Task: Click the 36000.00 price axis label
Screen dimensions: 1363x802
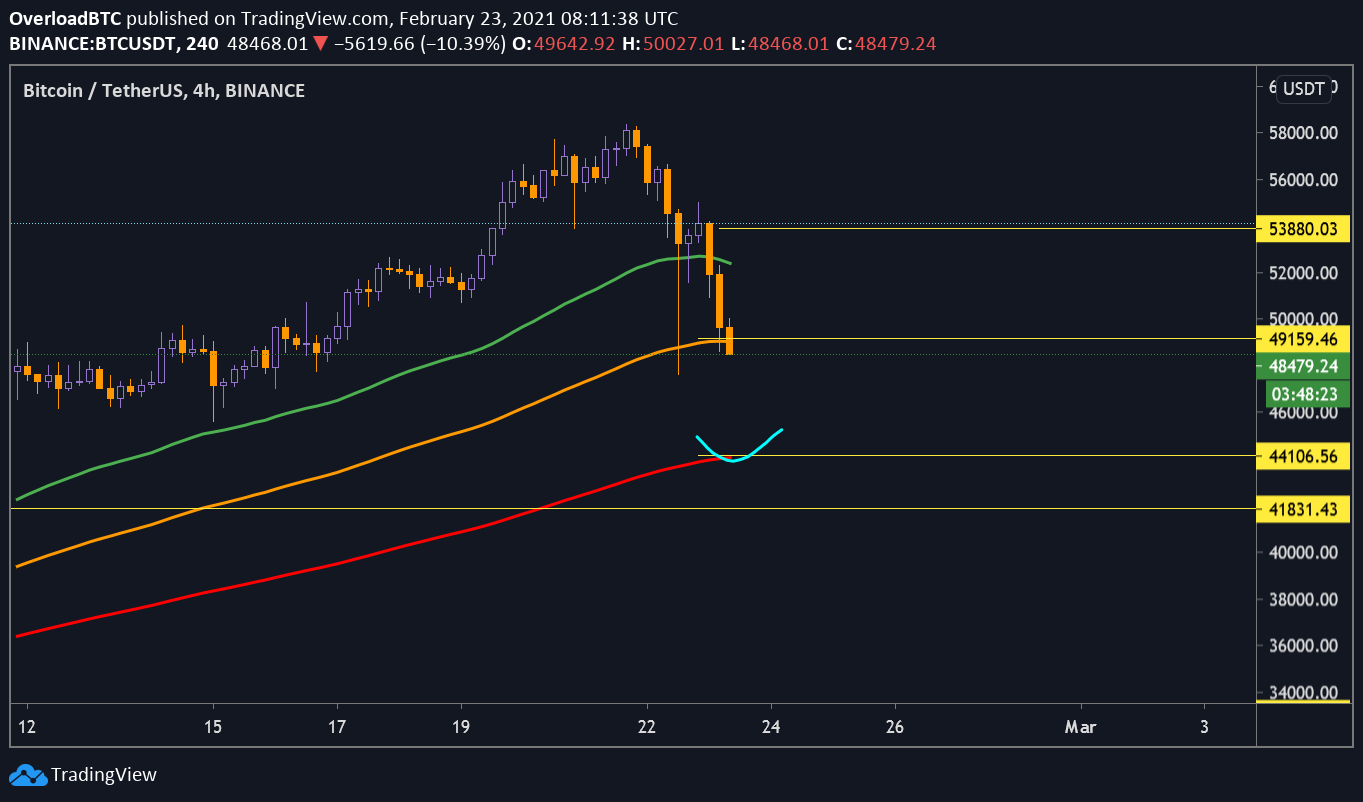Action: pos(1303,645)
